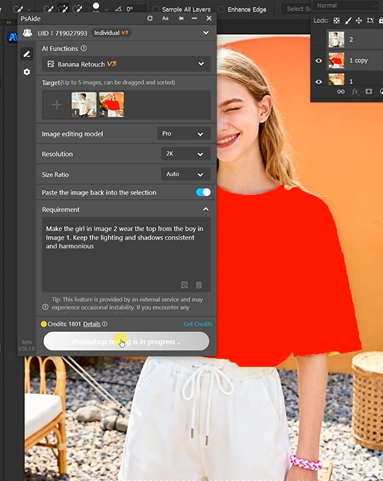Select target image thumbnail 2 of the girl
383x481 pixels.
click(x=111, y=105)
